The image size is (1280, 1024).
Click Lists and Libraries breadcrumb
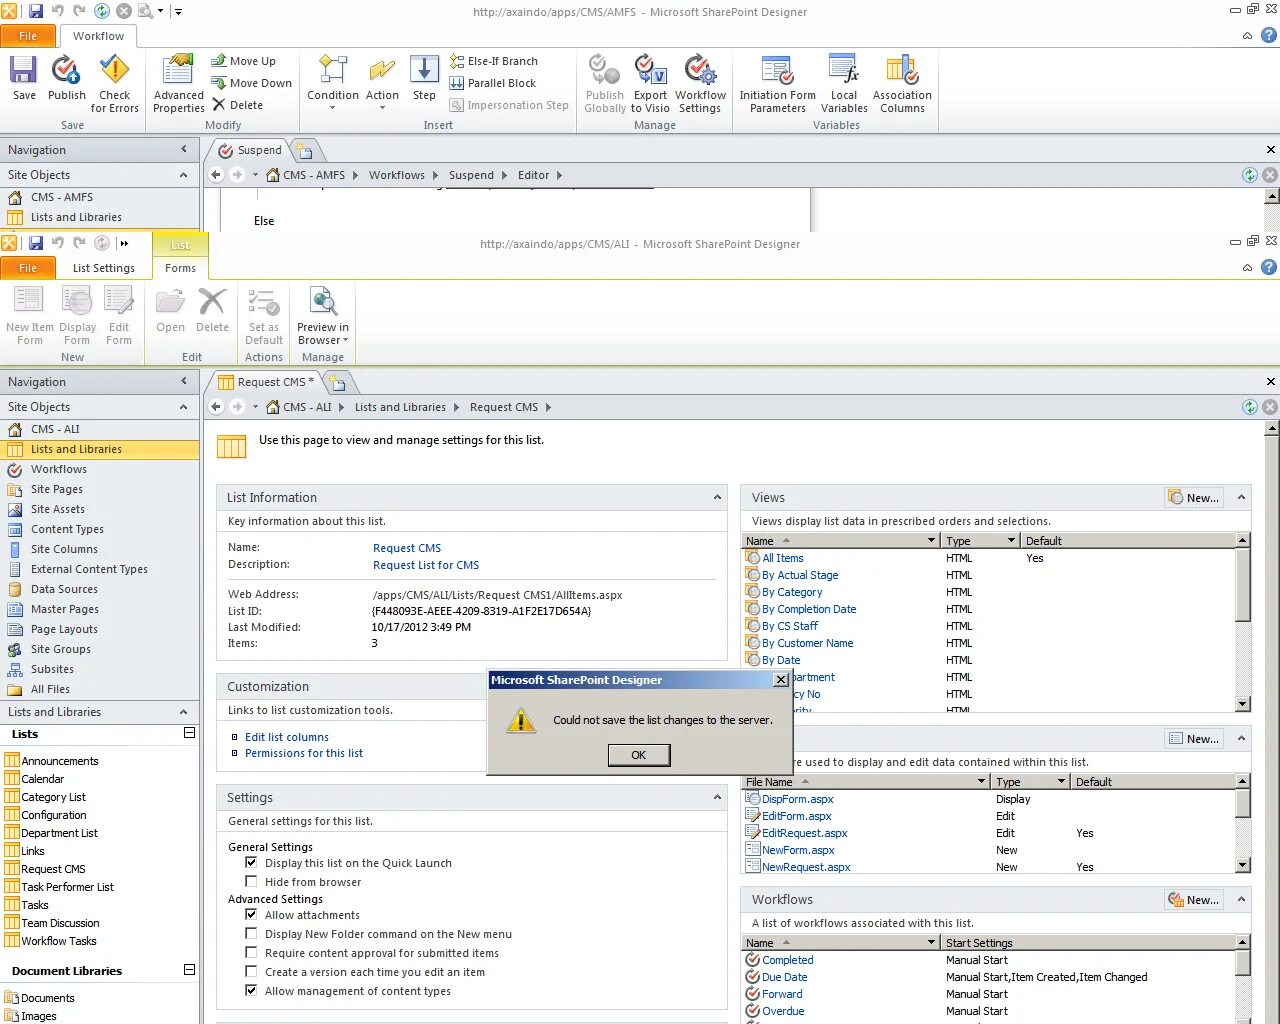[400, 407]
